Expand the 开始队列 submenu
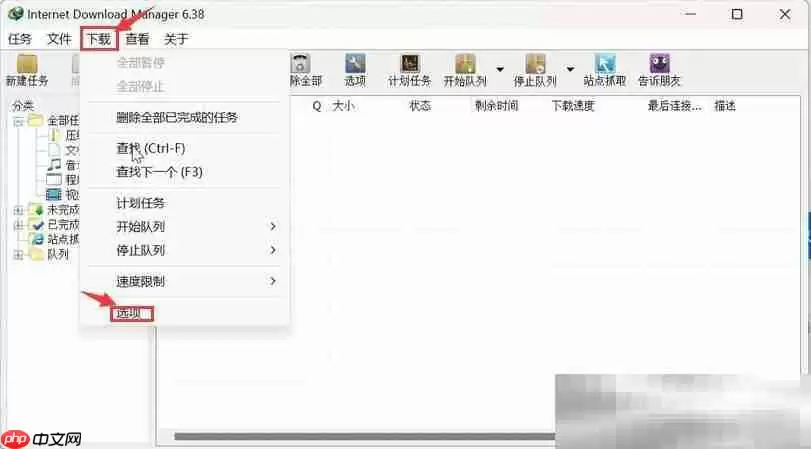 tap(185, 227)
